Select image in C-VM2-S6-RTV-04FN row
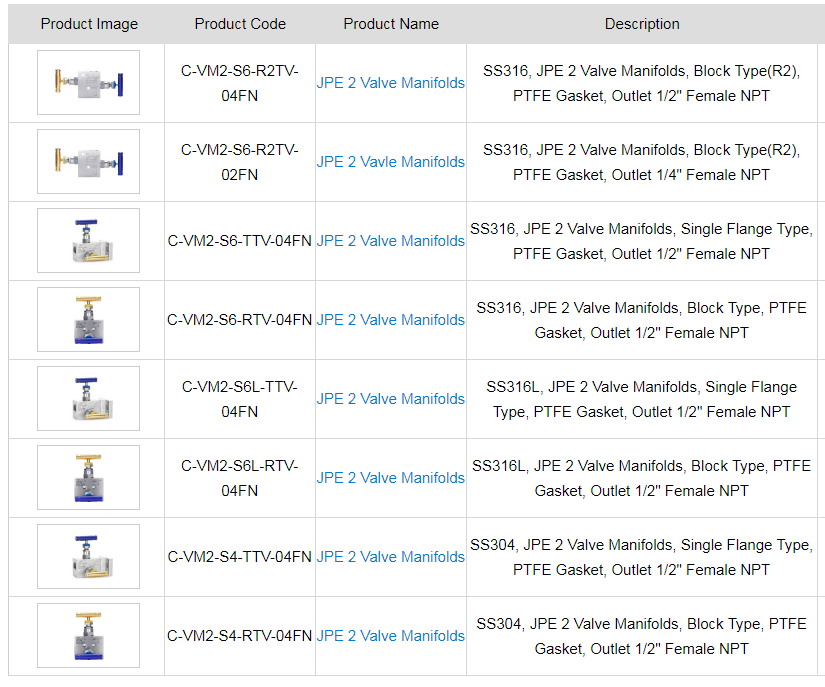Image resolution: width=825 pixels, height=687 pixels. pos(88,320)
